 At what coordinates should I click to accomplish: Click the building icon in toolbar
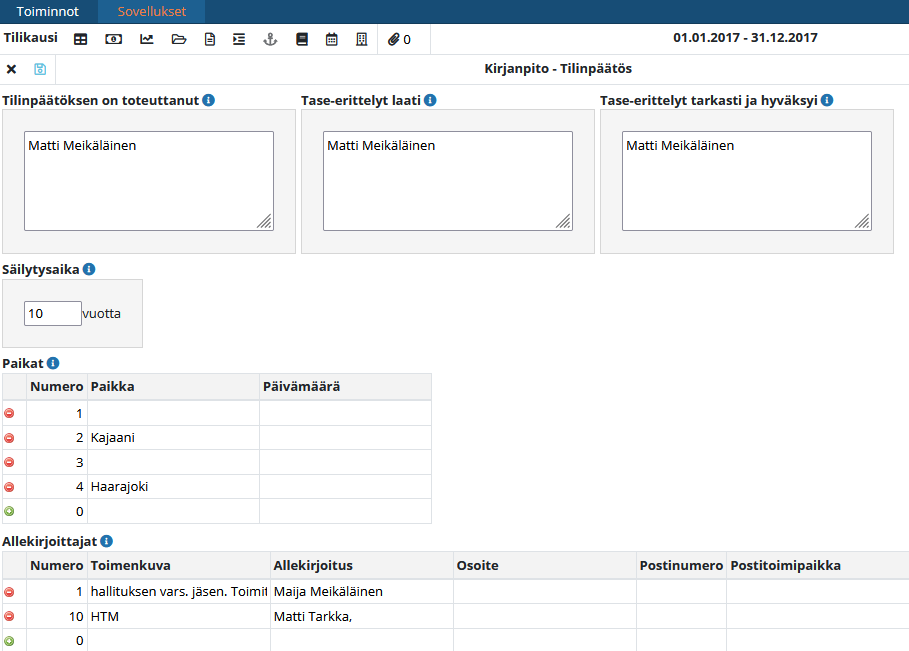(362, 39)
